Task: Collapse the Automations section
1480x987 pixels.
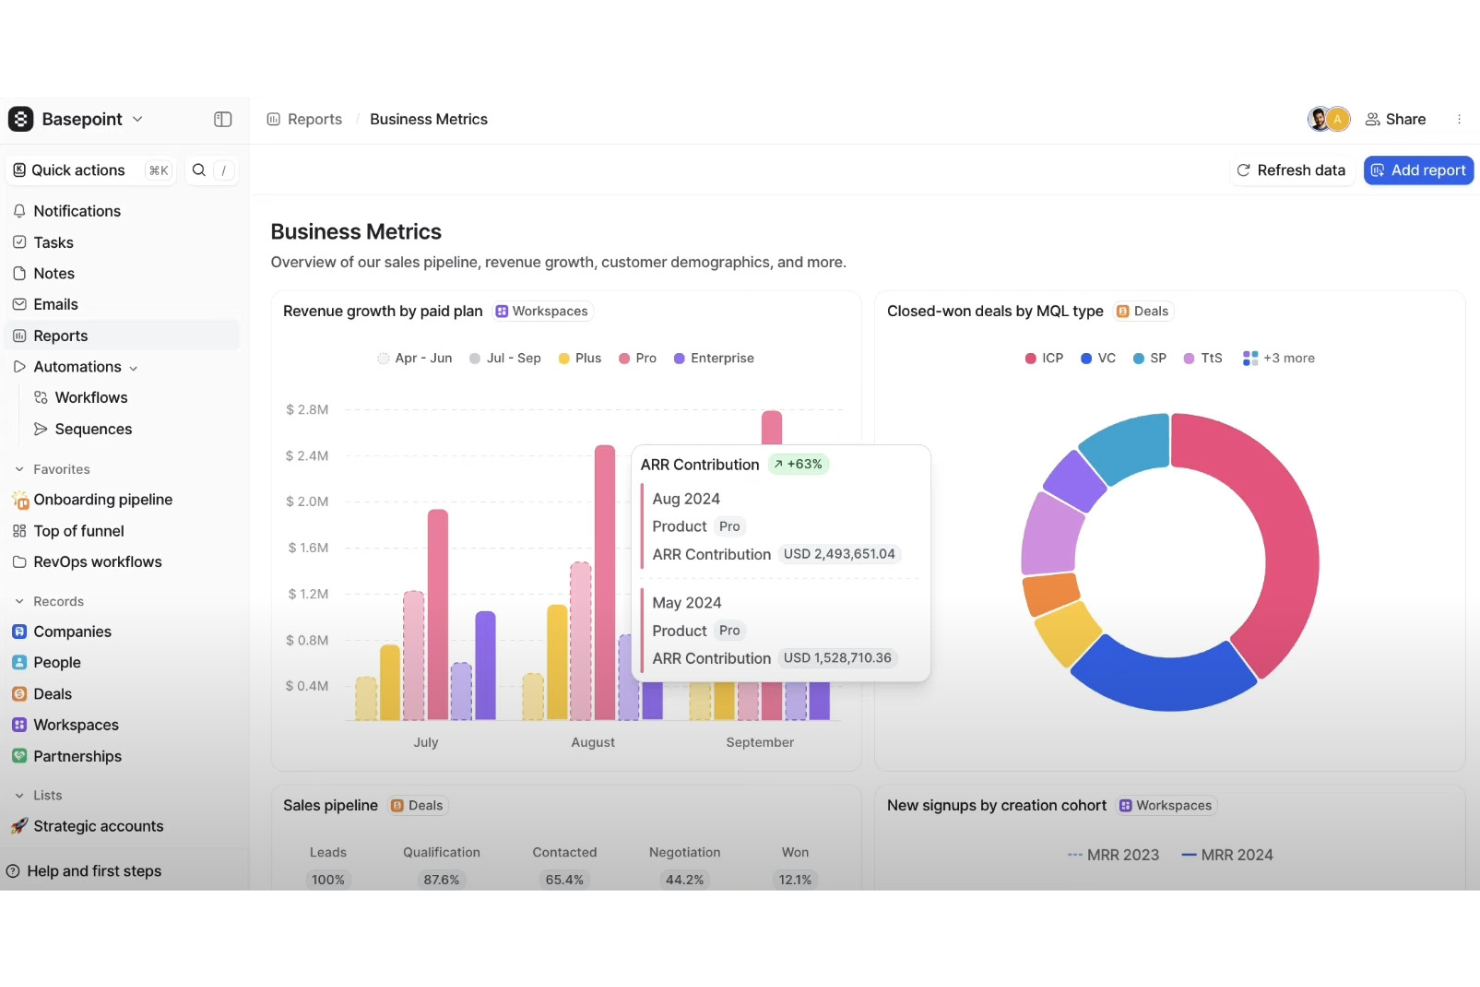Action: click(133, 367)
